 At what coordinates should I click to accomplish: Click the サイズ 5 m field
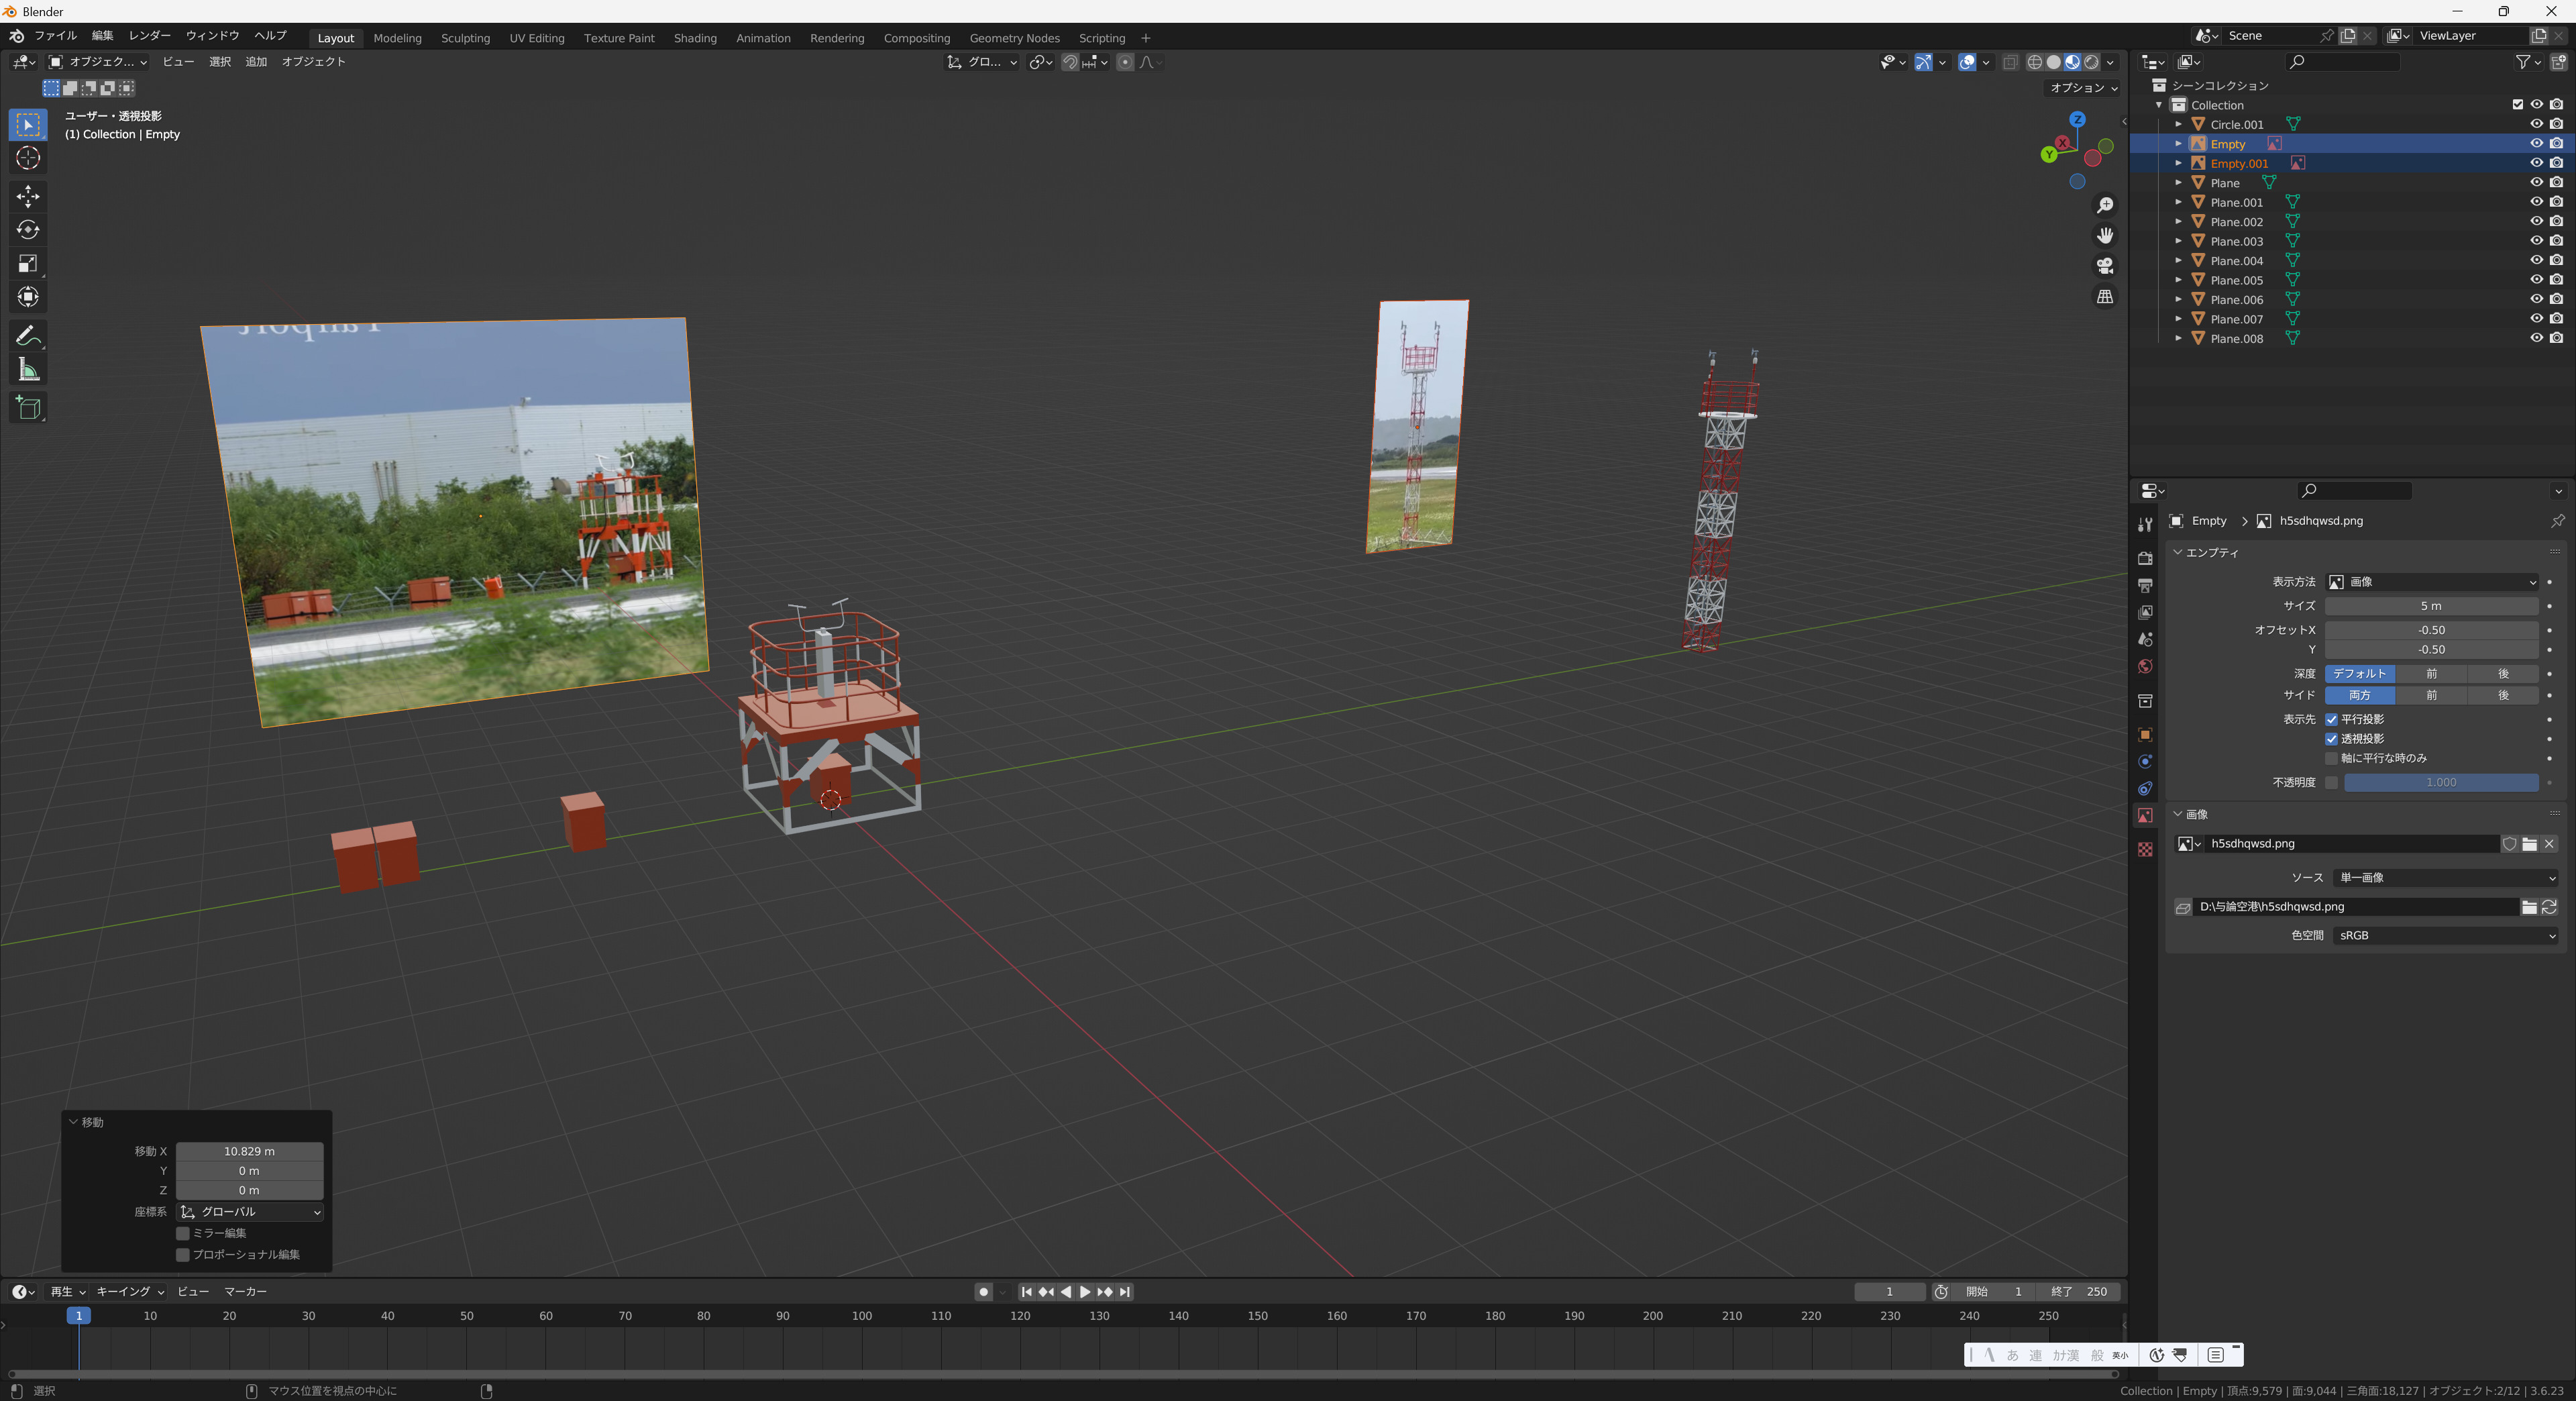[x=2431, y=606]
